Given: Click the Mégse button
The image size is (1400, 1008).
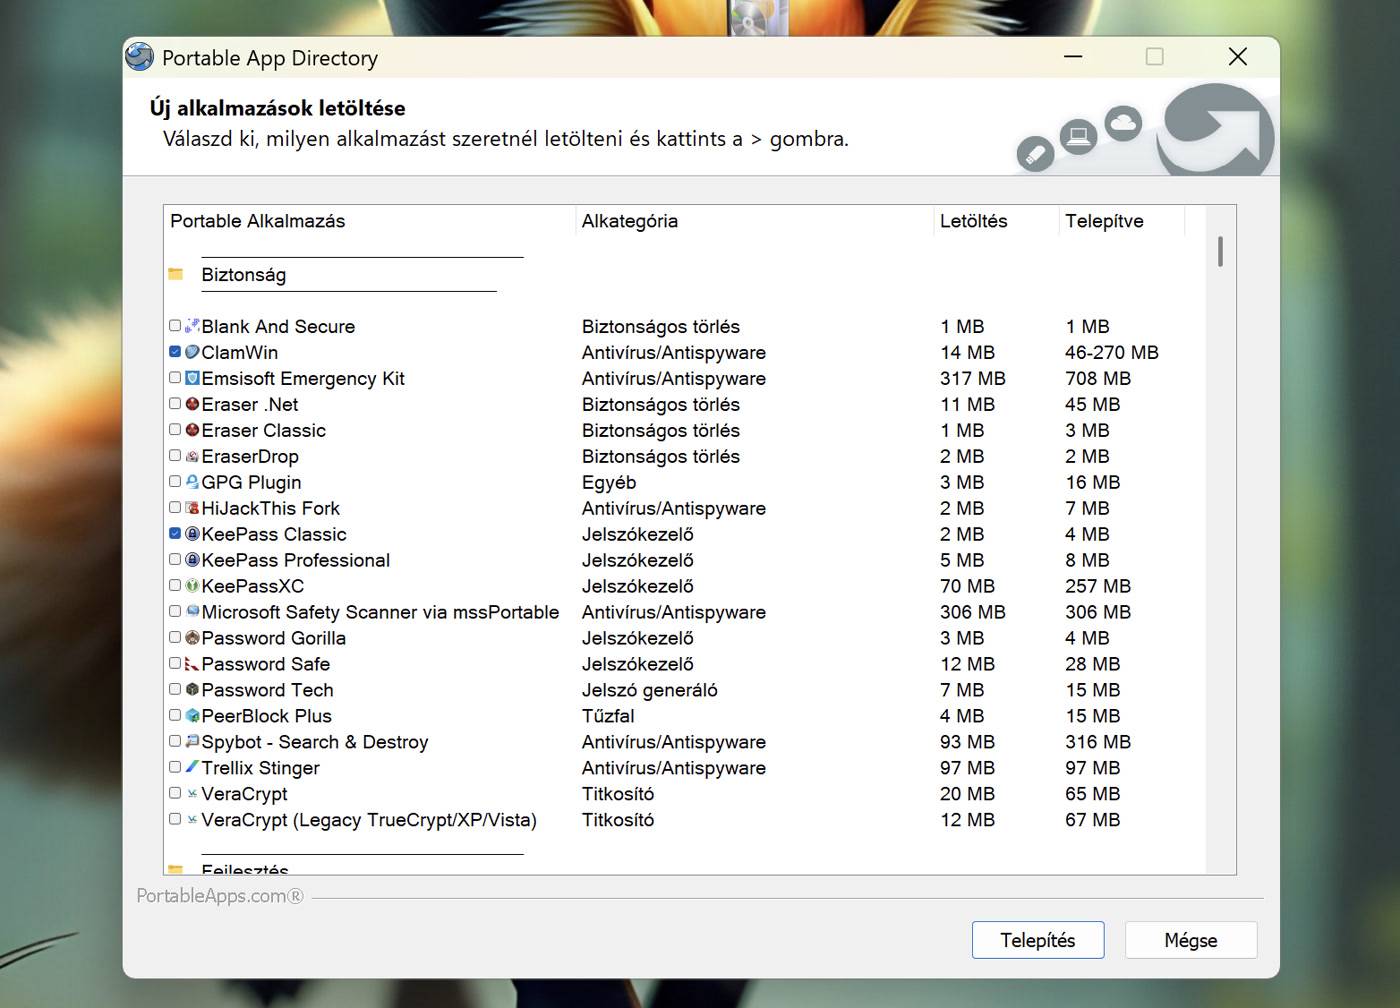Looking at the screenshot, I should [x=1191, y=940].
